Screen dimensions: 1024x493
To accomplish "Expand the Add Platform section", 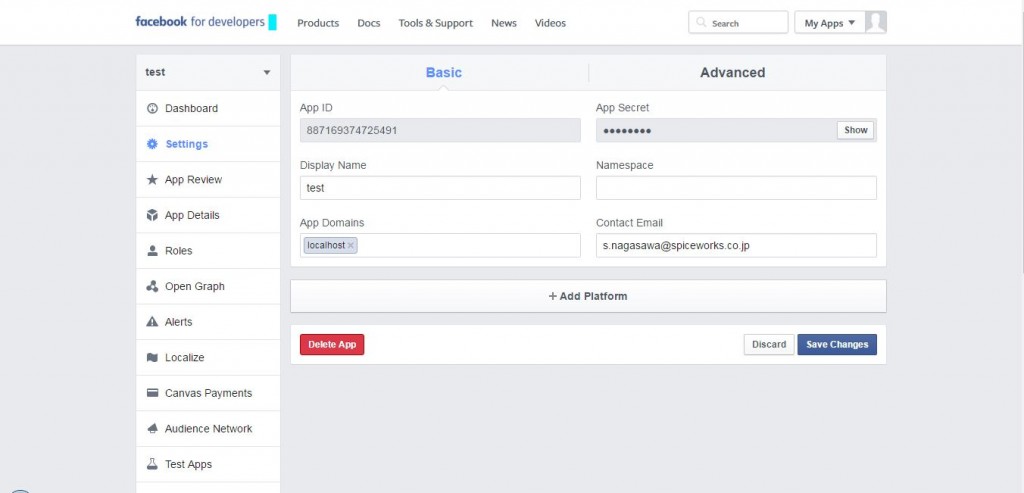I will [588, 296].
